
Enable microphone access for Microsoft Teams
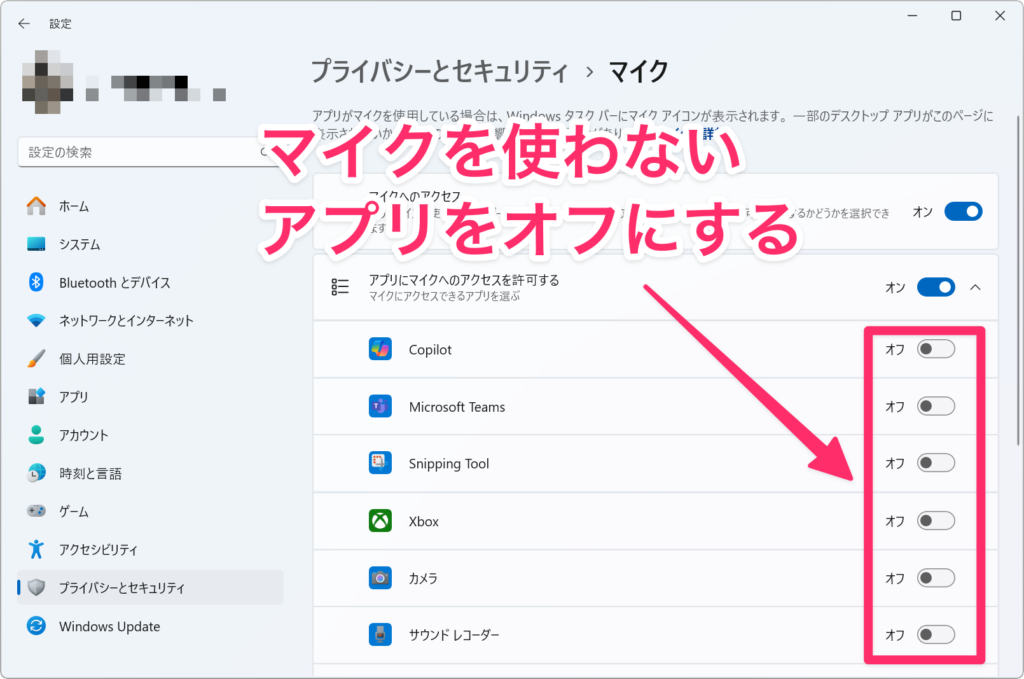(x=936, y=406)
